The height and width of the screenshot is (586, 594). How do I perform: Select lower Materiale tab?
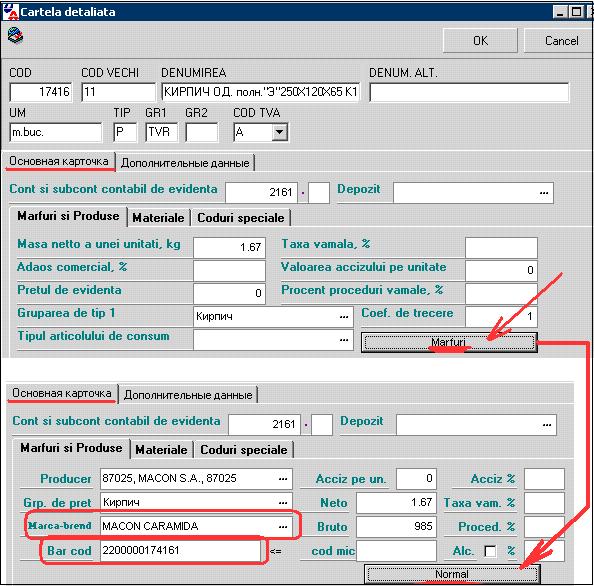[x=161, y=450]
